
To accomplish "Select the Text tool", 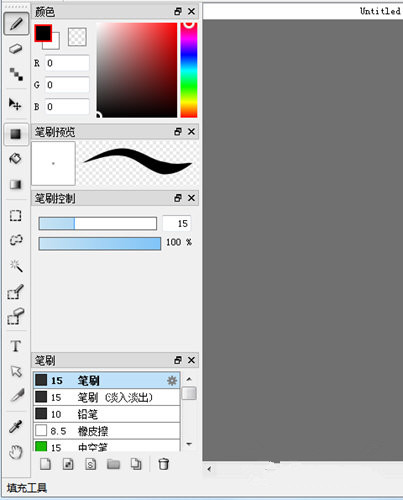I will coord(16,346).
